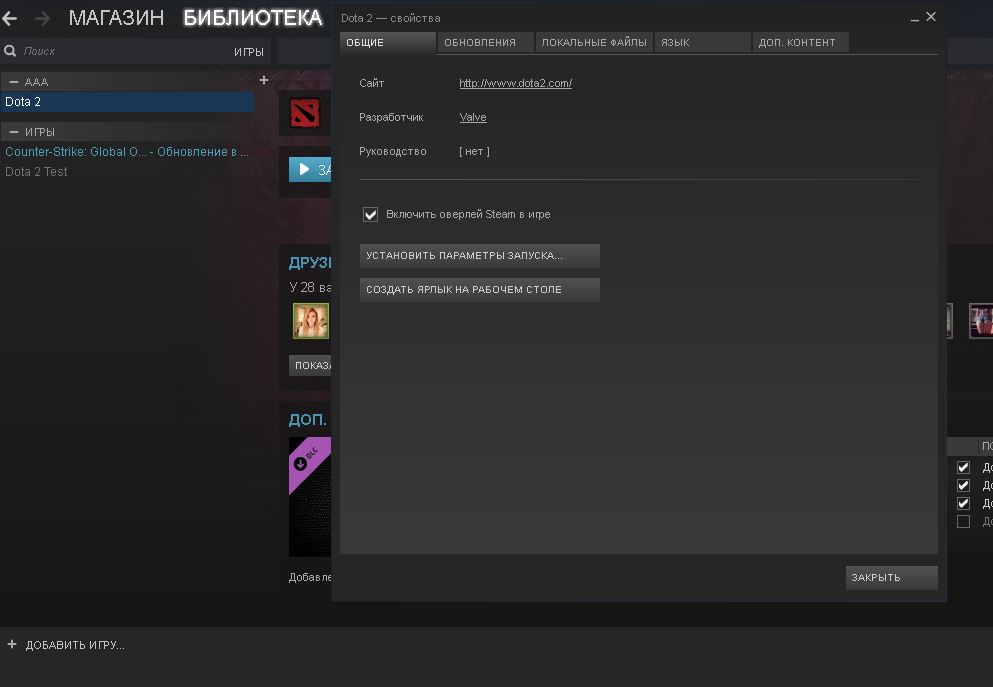Select Dota 2 in the library list

pos(127,102)
